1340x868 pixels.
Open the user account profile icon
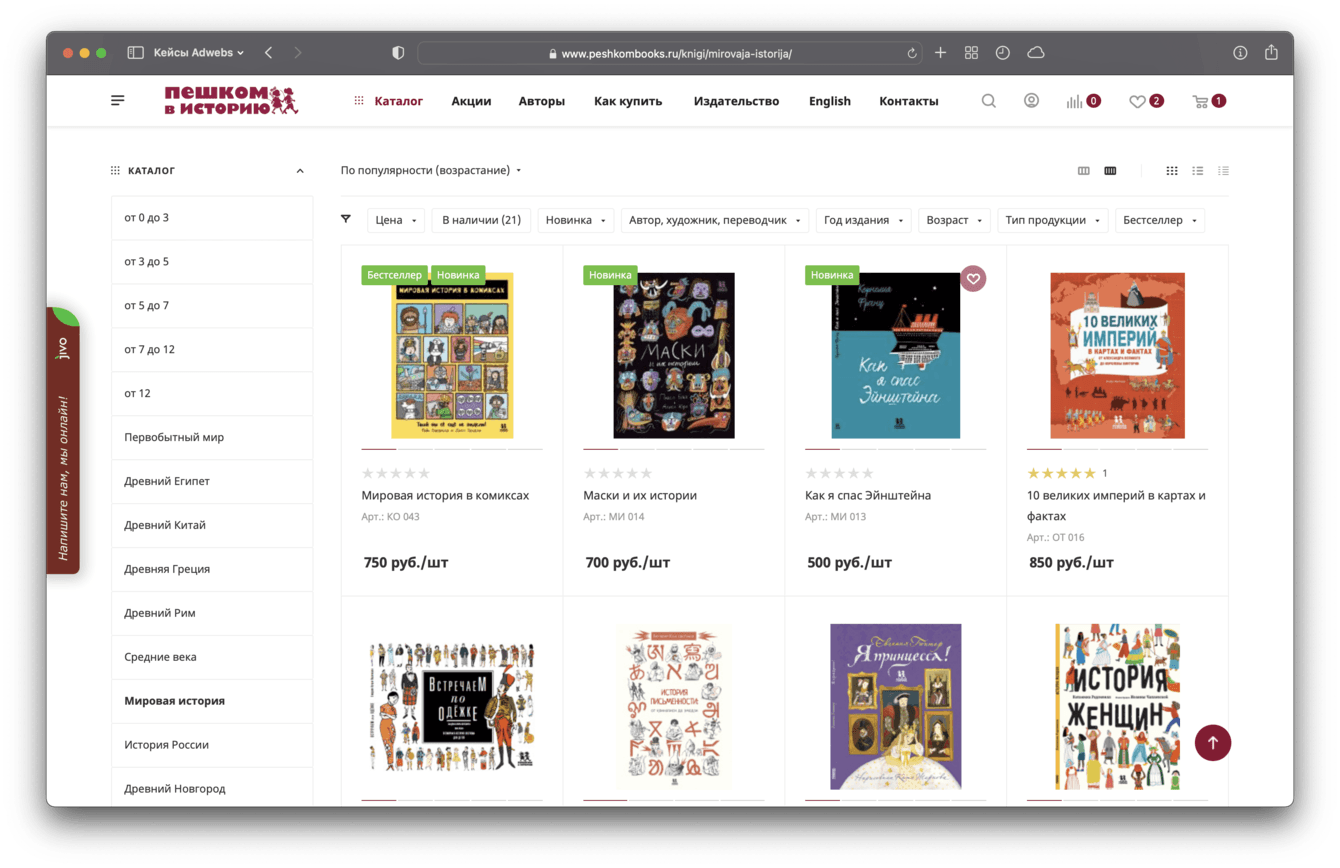[x=1031, y=101]
